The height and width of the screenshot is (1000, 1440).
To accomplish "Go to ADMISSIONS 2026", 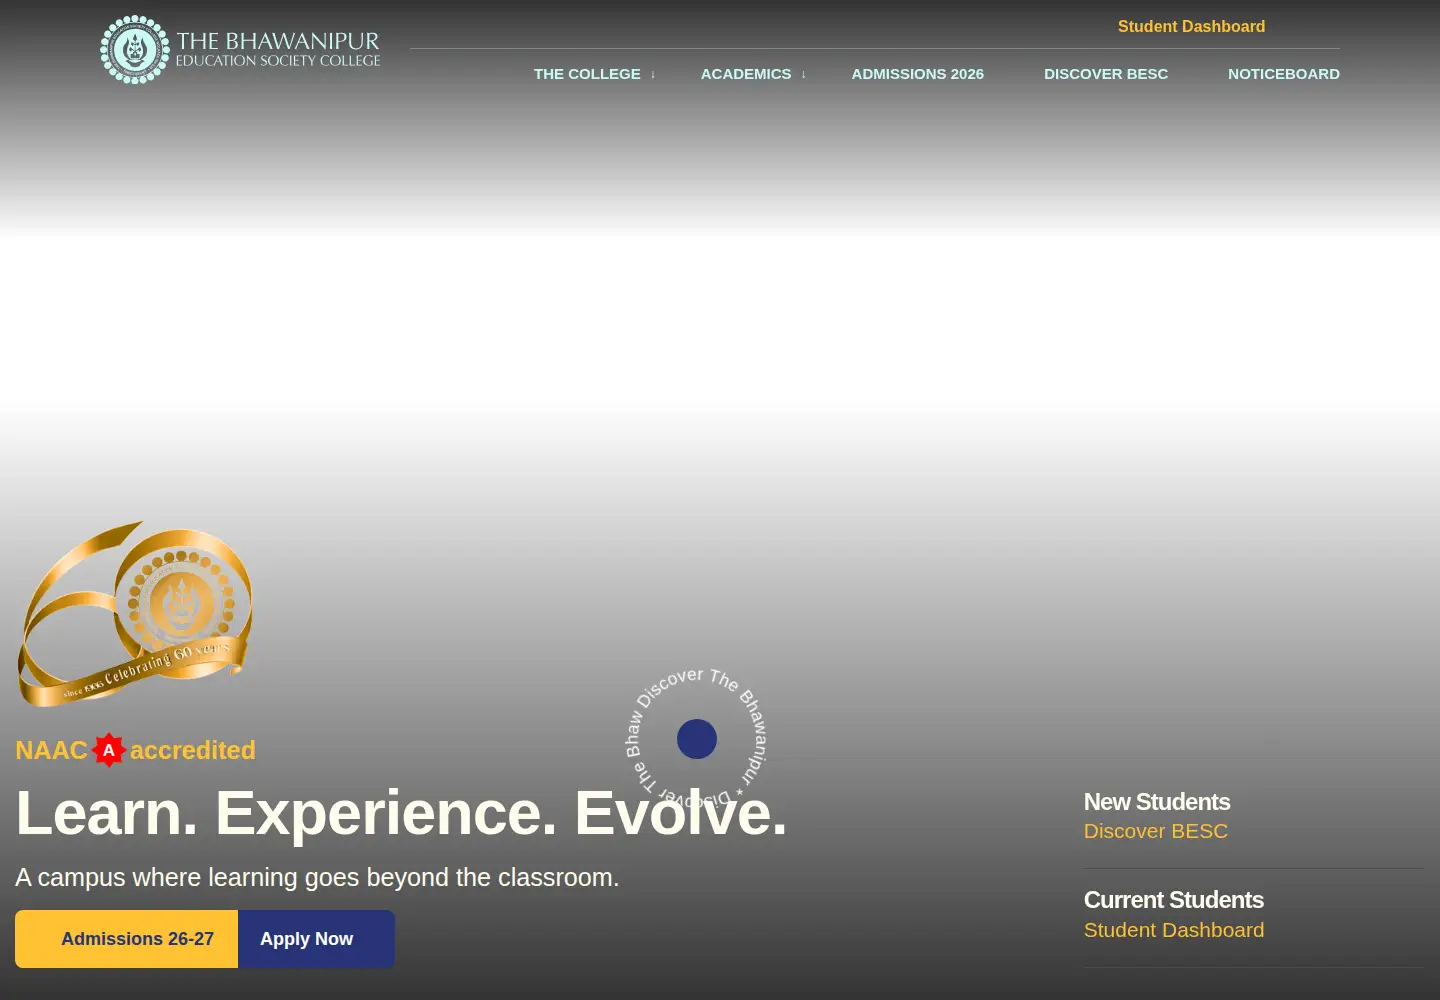I will pos(918,74).
